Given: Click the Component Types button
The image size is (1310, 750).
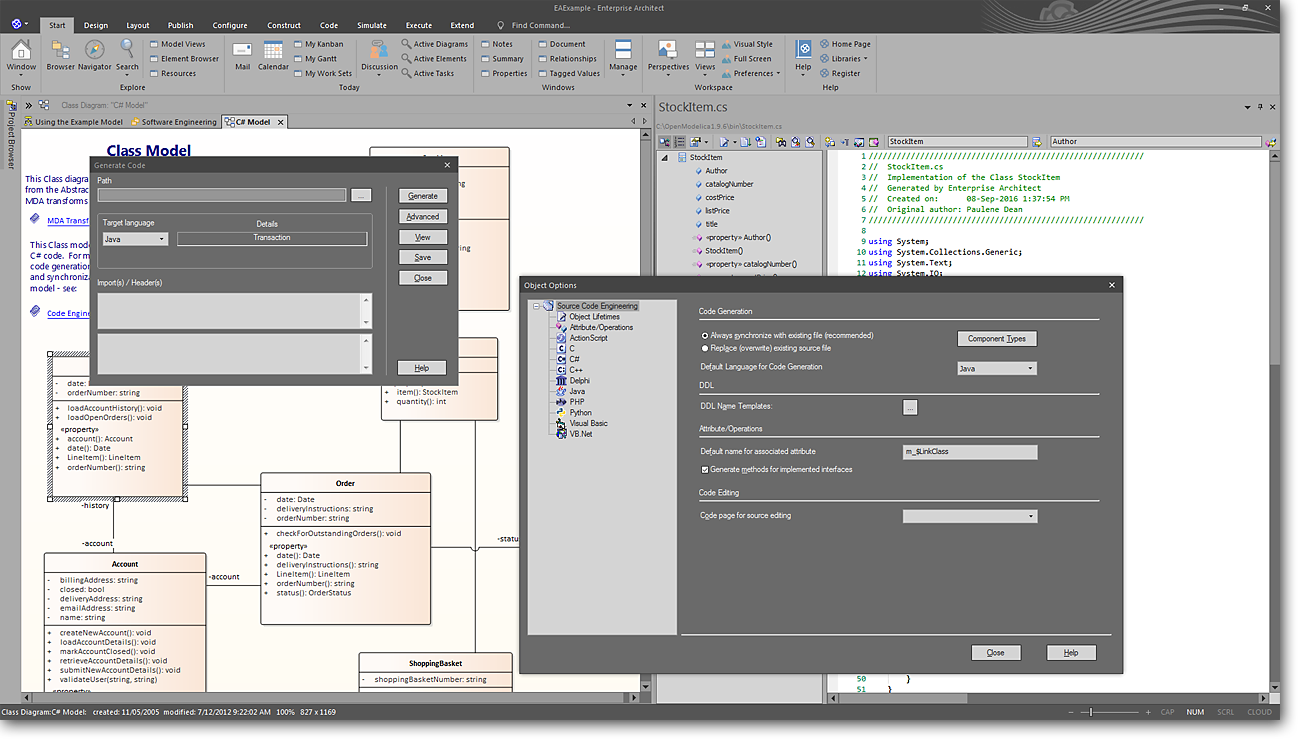Looking at the screenshot, I should pos(996,339).
